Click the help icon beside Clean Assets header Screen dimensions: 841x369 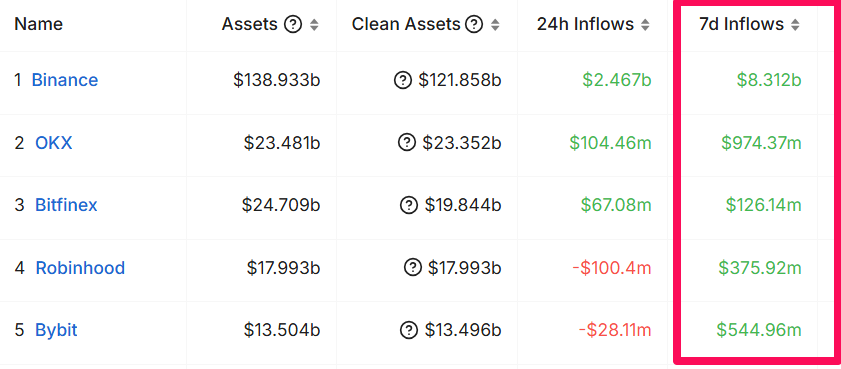[x=474, y=24]
